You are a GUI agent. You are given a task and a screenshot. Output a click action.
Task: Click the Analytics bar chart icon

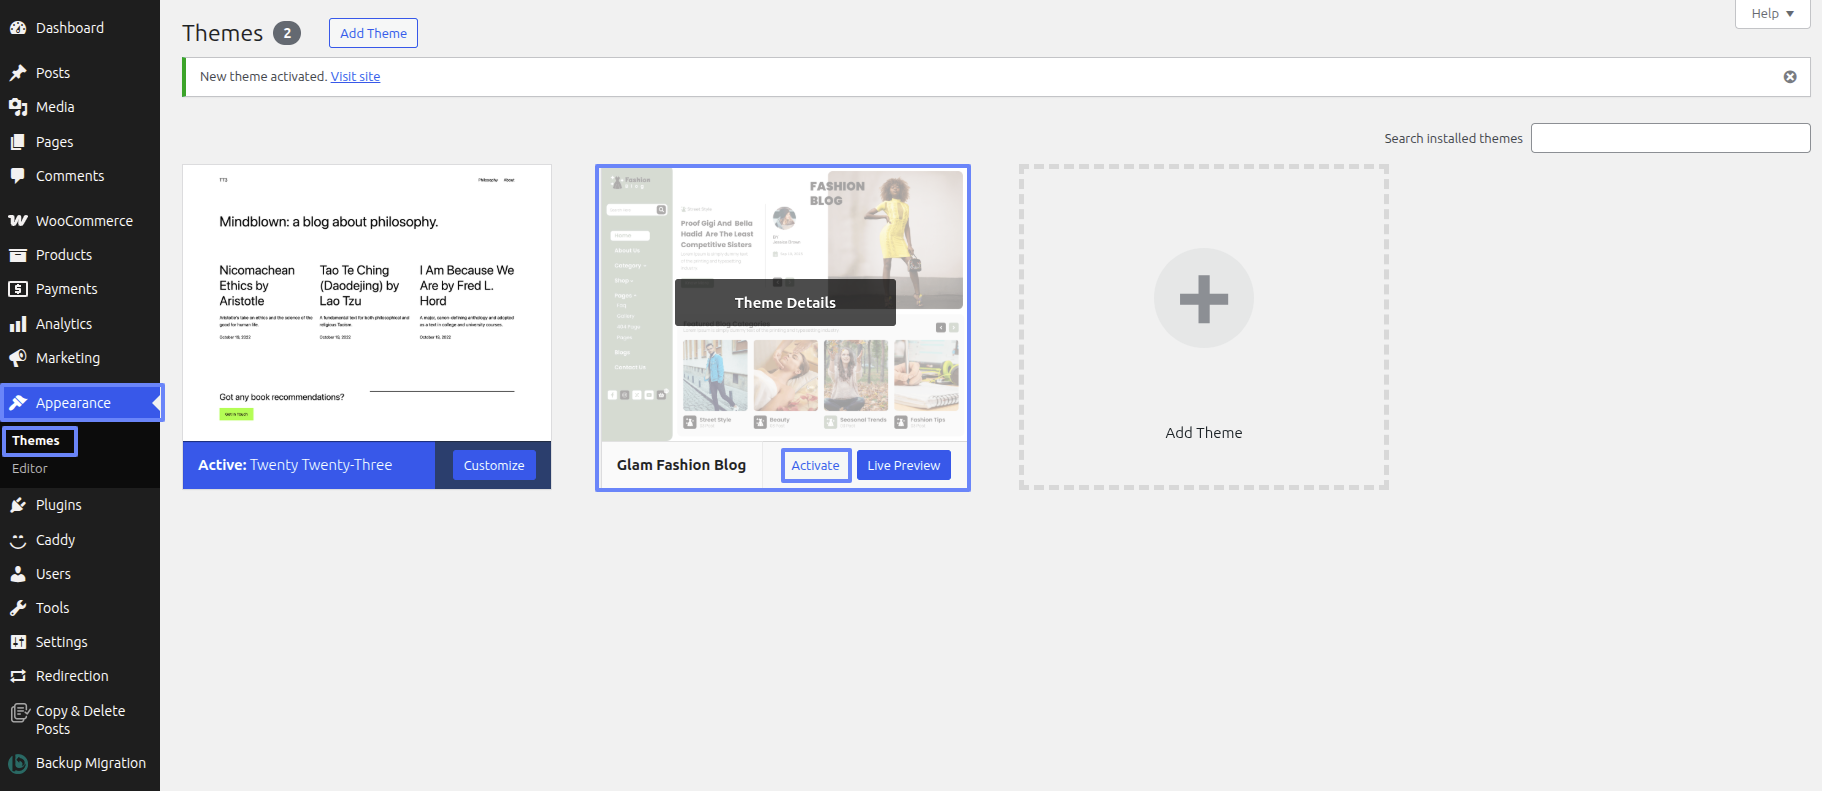18,324
